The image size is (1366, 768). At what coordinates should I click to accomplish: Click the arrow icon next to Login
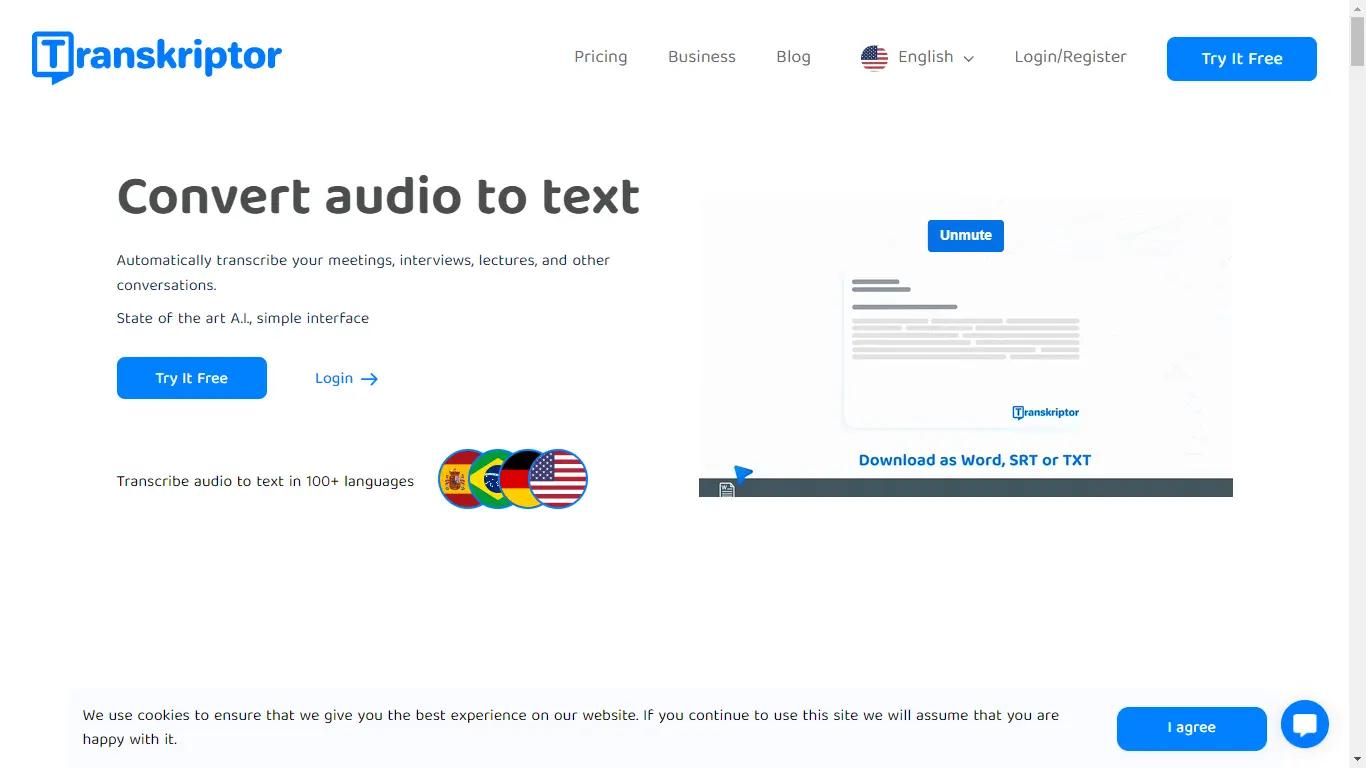pos(369,379)
